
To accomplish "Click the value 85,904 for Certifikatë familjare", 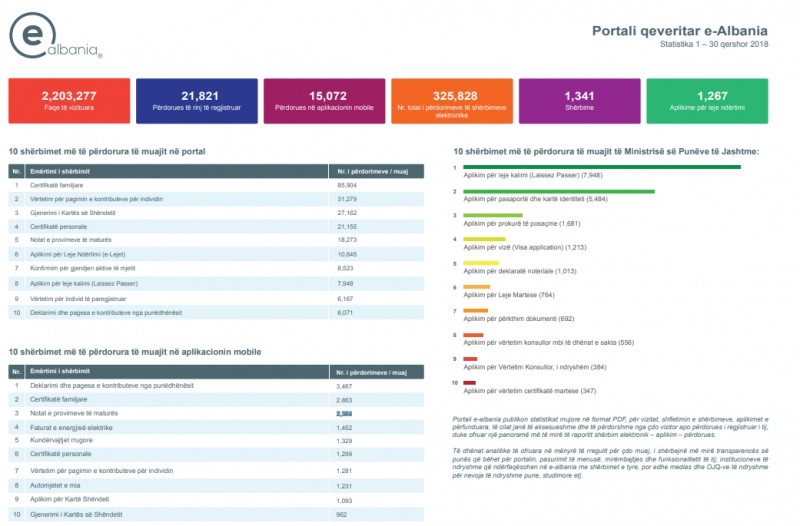I will [x=347, y=185].
